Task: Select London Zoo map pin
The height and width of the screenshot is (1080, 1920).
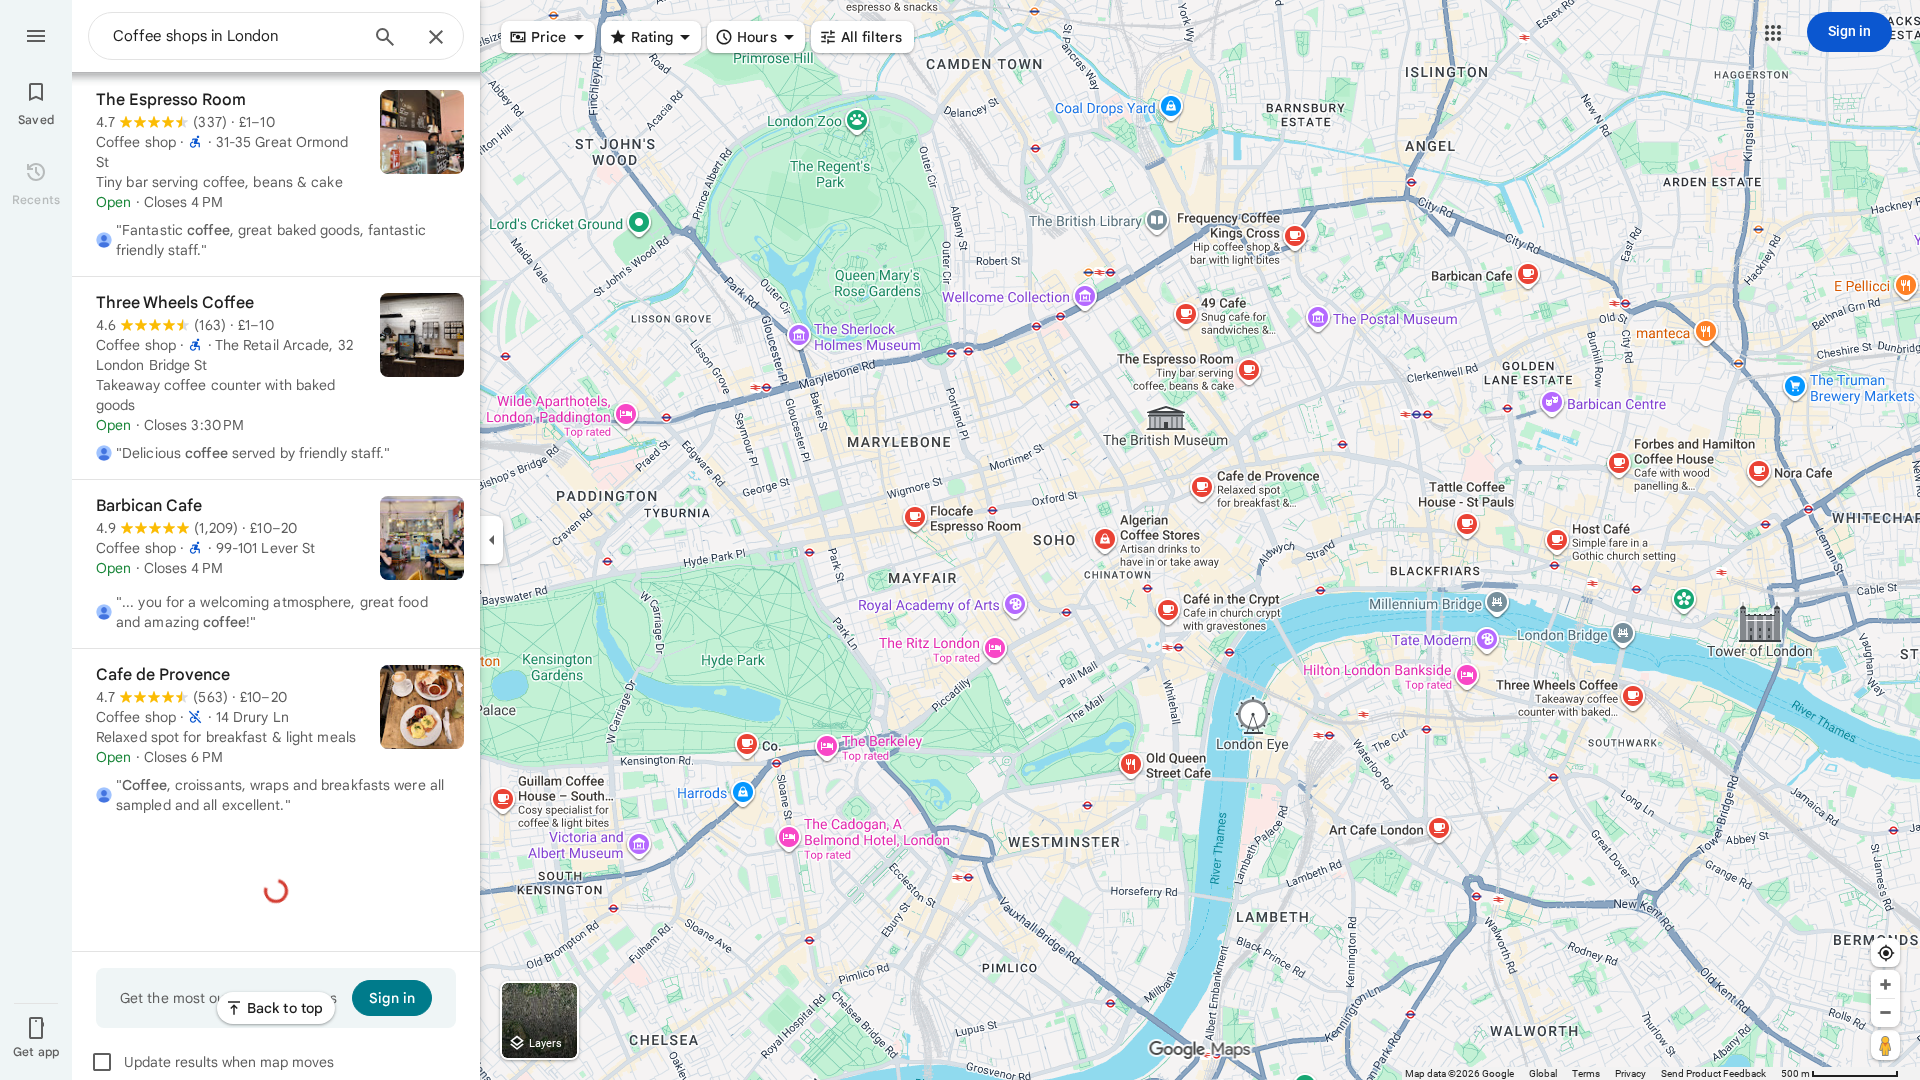Action: (x=857, y=121)
